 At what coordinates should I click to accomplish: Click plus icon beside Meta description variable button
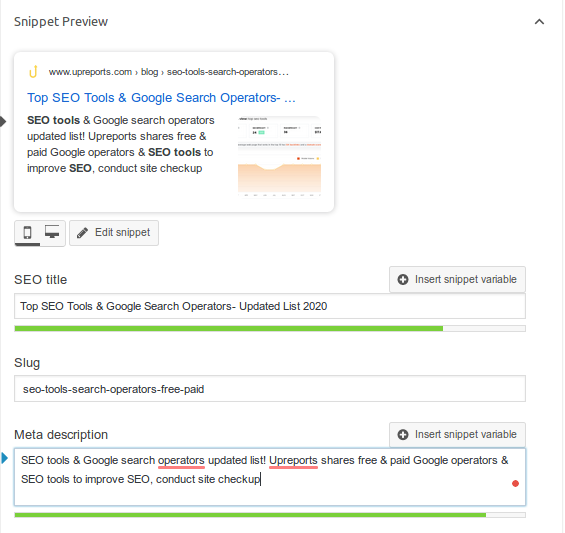point(403,435)
